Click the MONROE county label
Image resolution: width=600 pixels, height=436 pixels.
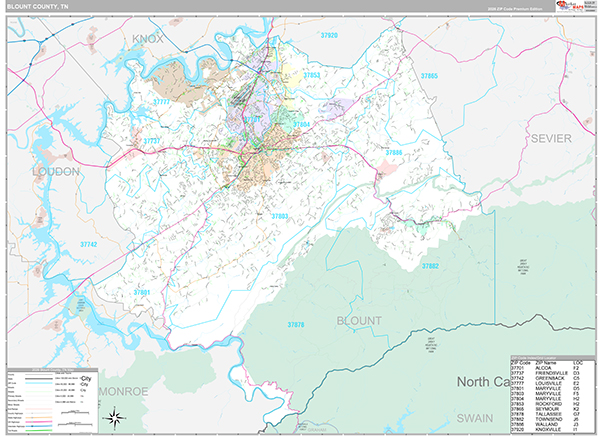(x=124, y=391)
